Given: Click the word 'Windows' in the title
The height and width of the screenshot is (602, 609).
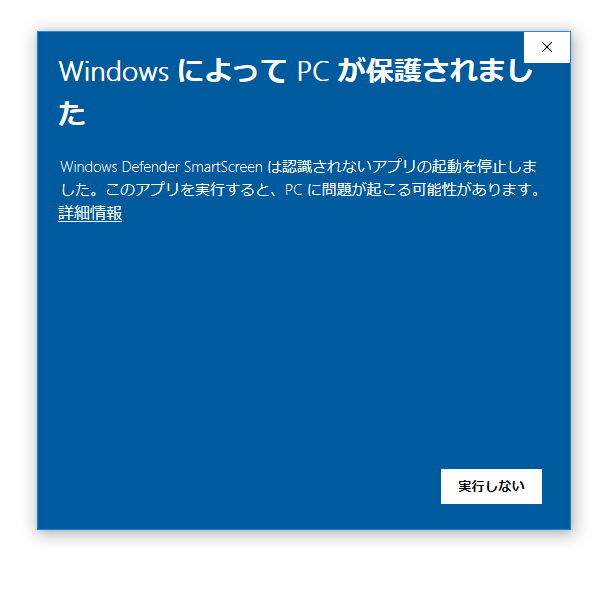Looking at the screenshot, I should (x=114, y=71).
